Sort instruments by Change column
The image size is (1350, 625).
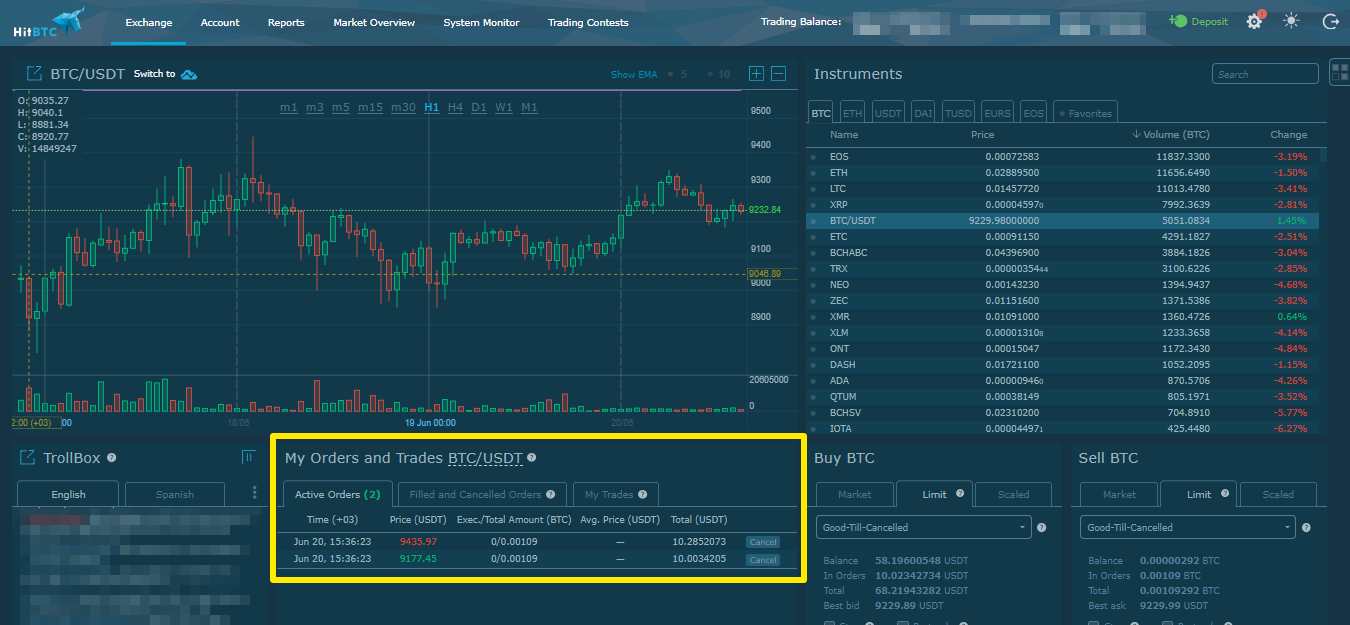(x=1288, y=134)
